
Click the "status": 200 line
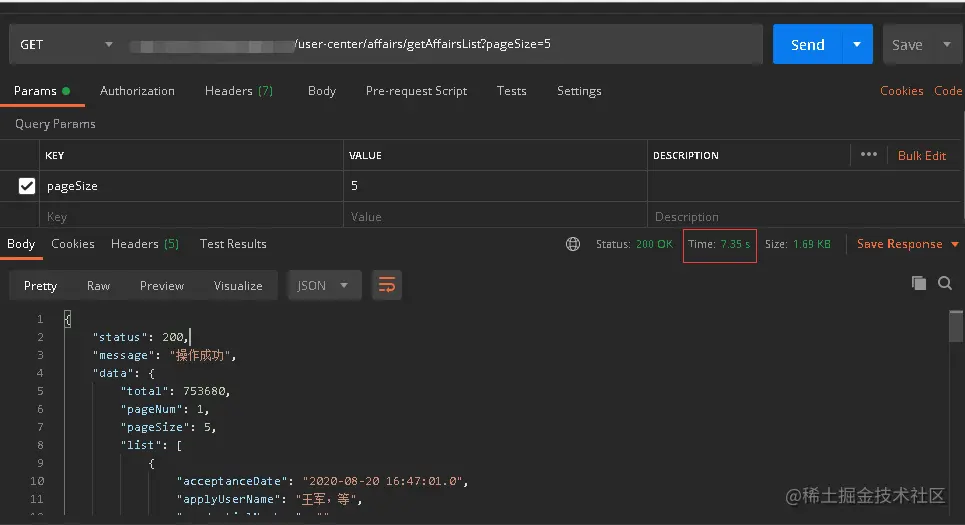(141, 337)
